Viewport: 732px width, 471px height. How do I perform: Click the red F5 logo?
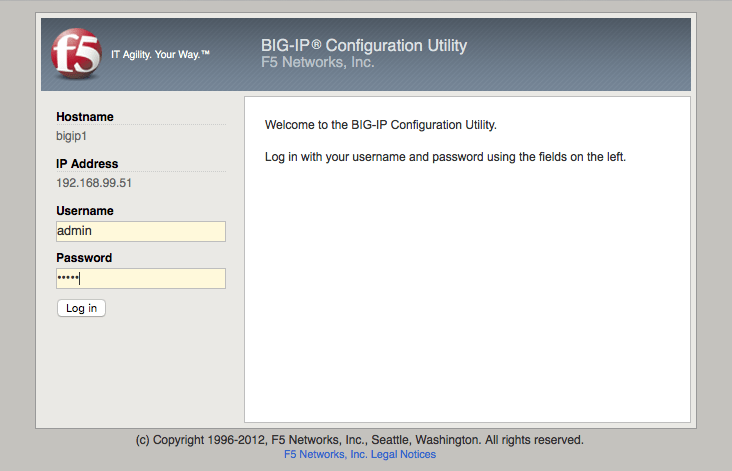[76, 53]
